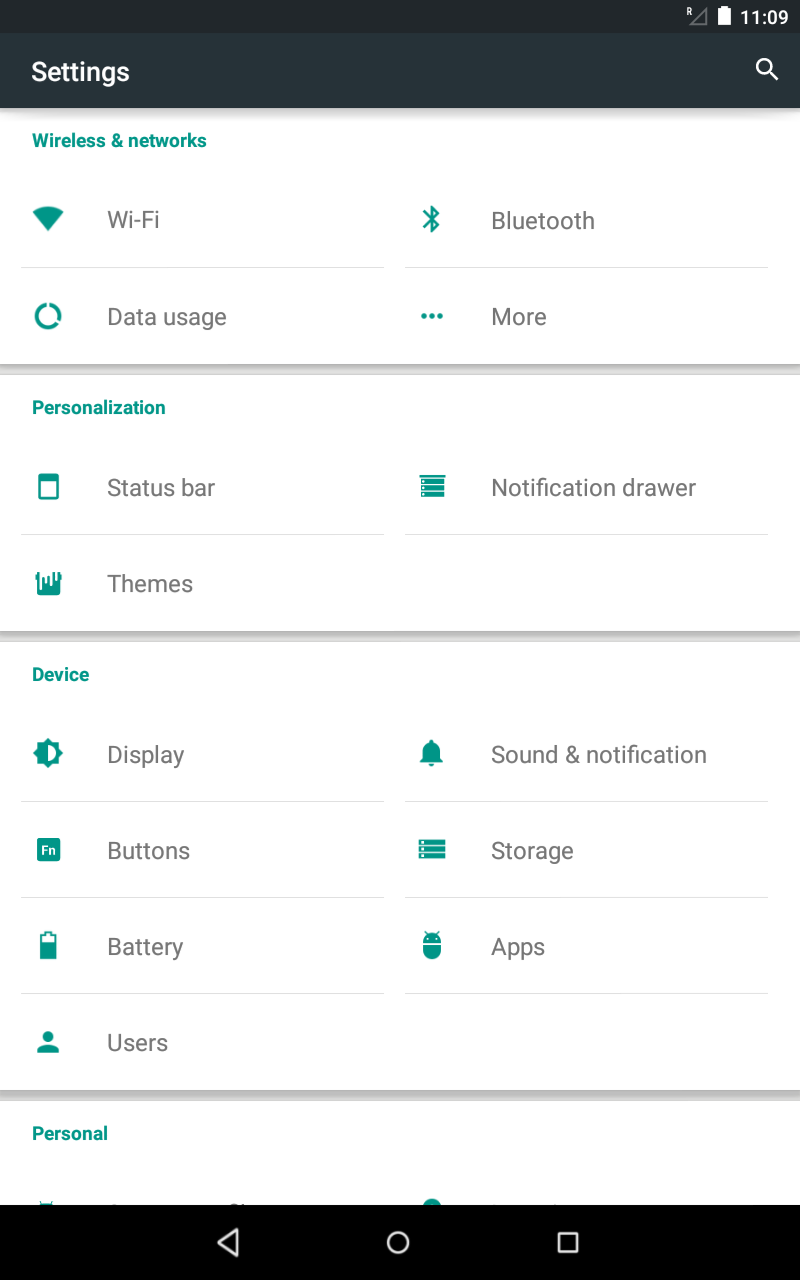Tap the Themes paintbrush icon

[x=48, y=583]
